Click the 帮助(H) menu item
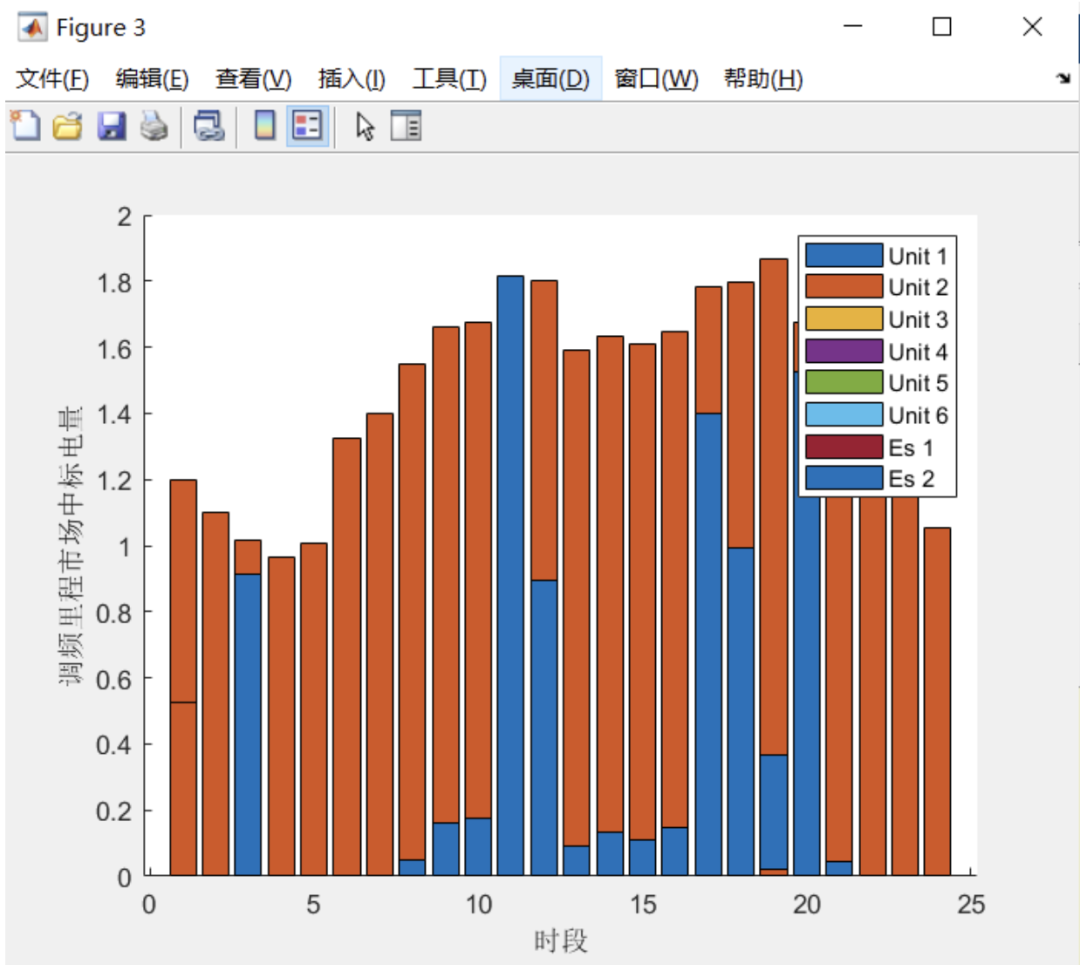1080x965 pixels. 763,79
